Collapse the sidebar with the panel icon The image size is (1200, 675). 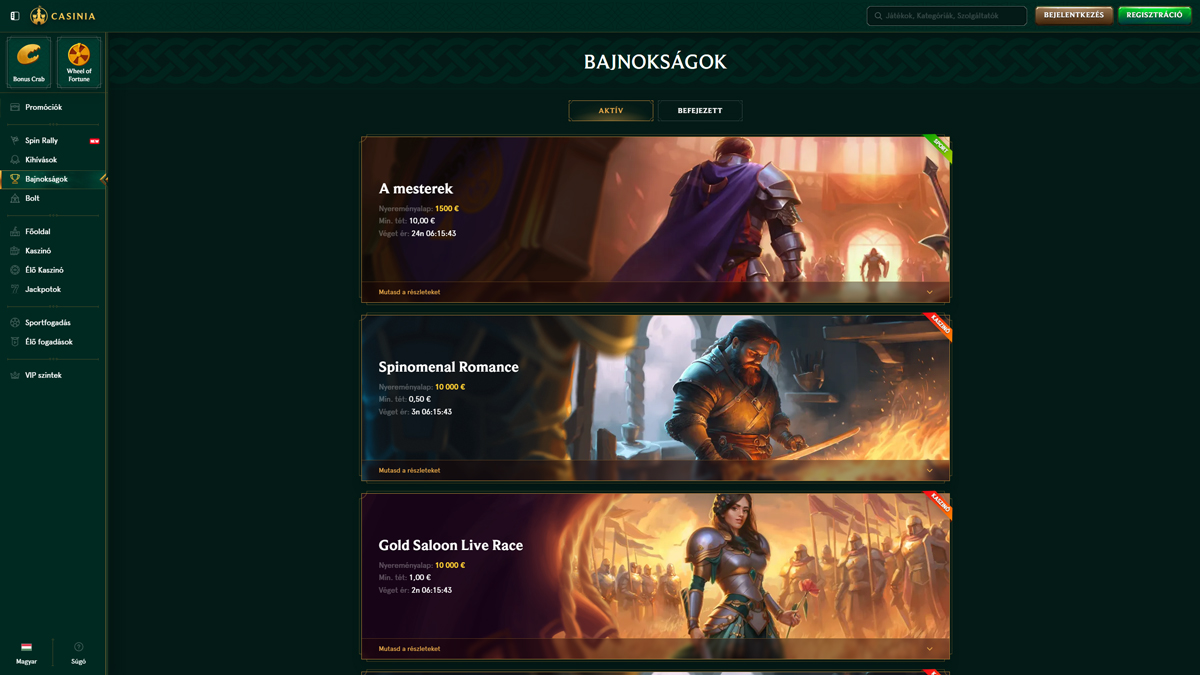coord(15,16)
